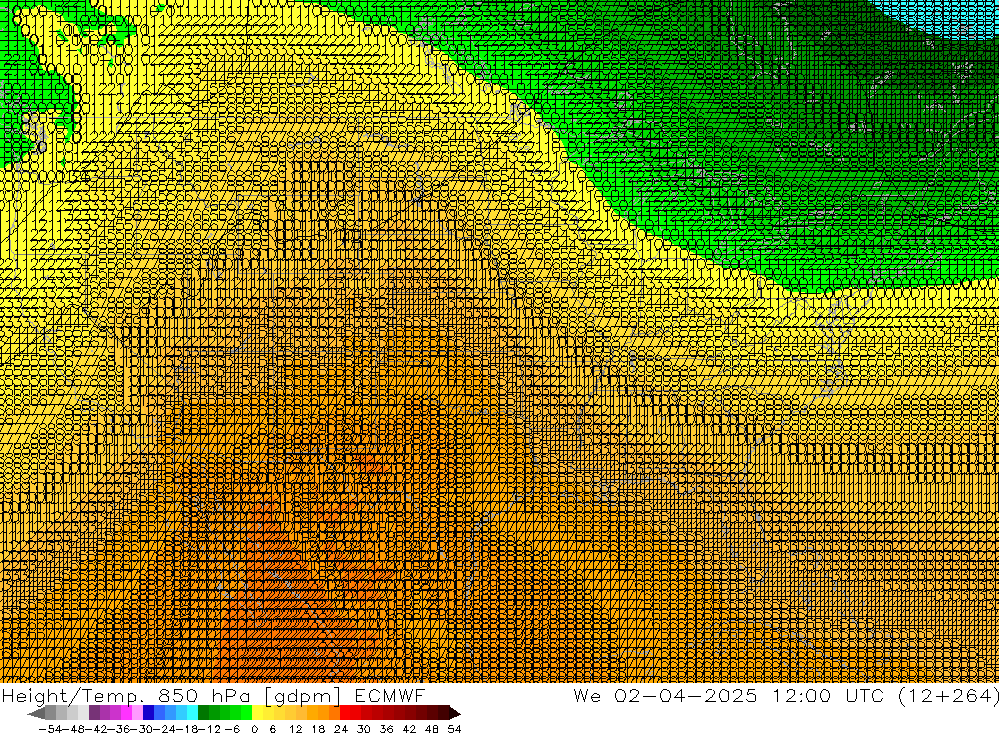
Task: Click the 'ECMWF' model label
Action: 390,695
